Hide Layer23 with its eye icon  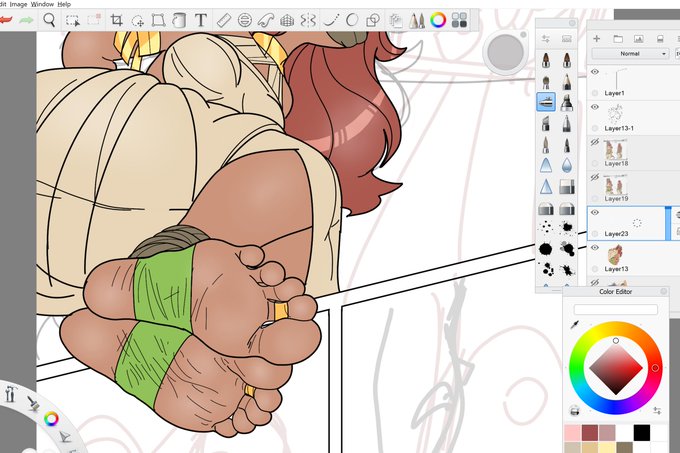point(595,212)
